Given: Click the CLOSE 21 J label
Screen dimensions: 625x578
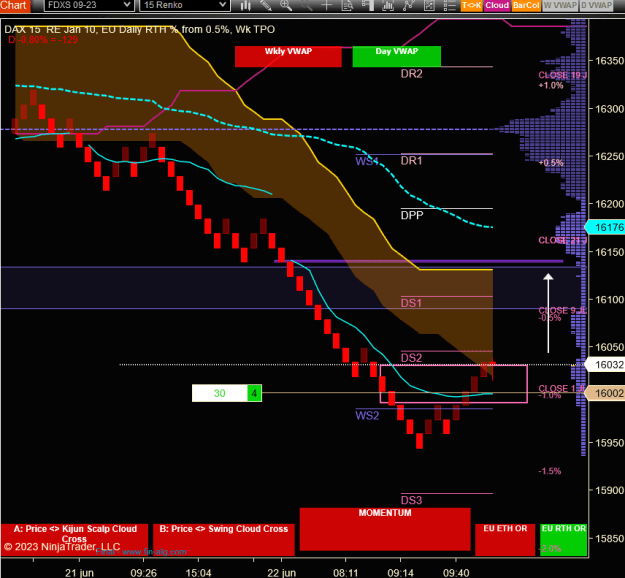Looking at the screenshot, I should pos(562,240).
